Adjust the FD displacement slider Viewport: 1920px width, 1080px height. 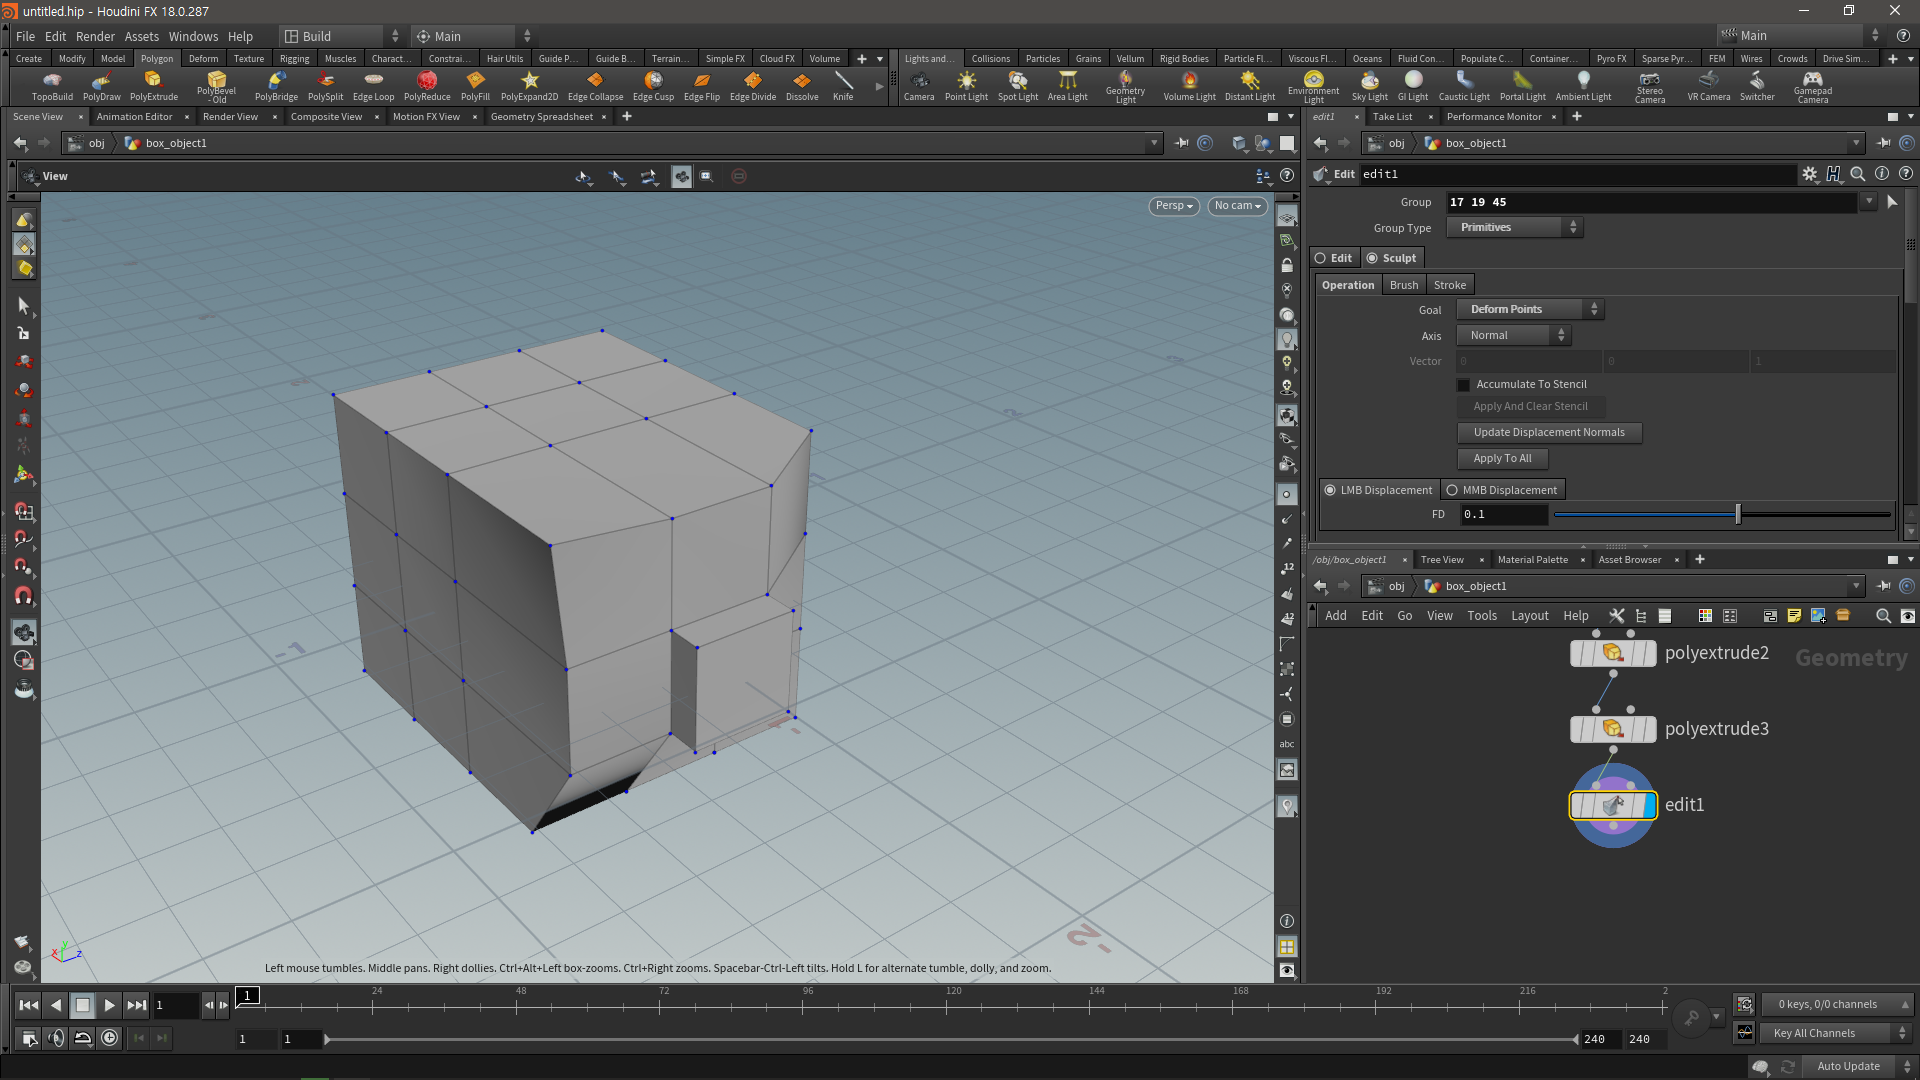point(1738,515)
